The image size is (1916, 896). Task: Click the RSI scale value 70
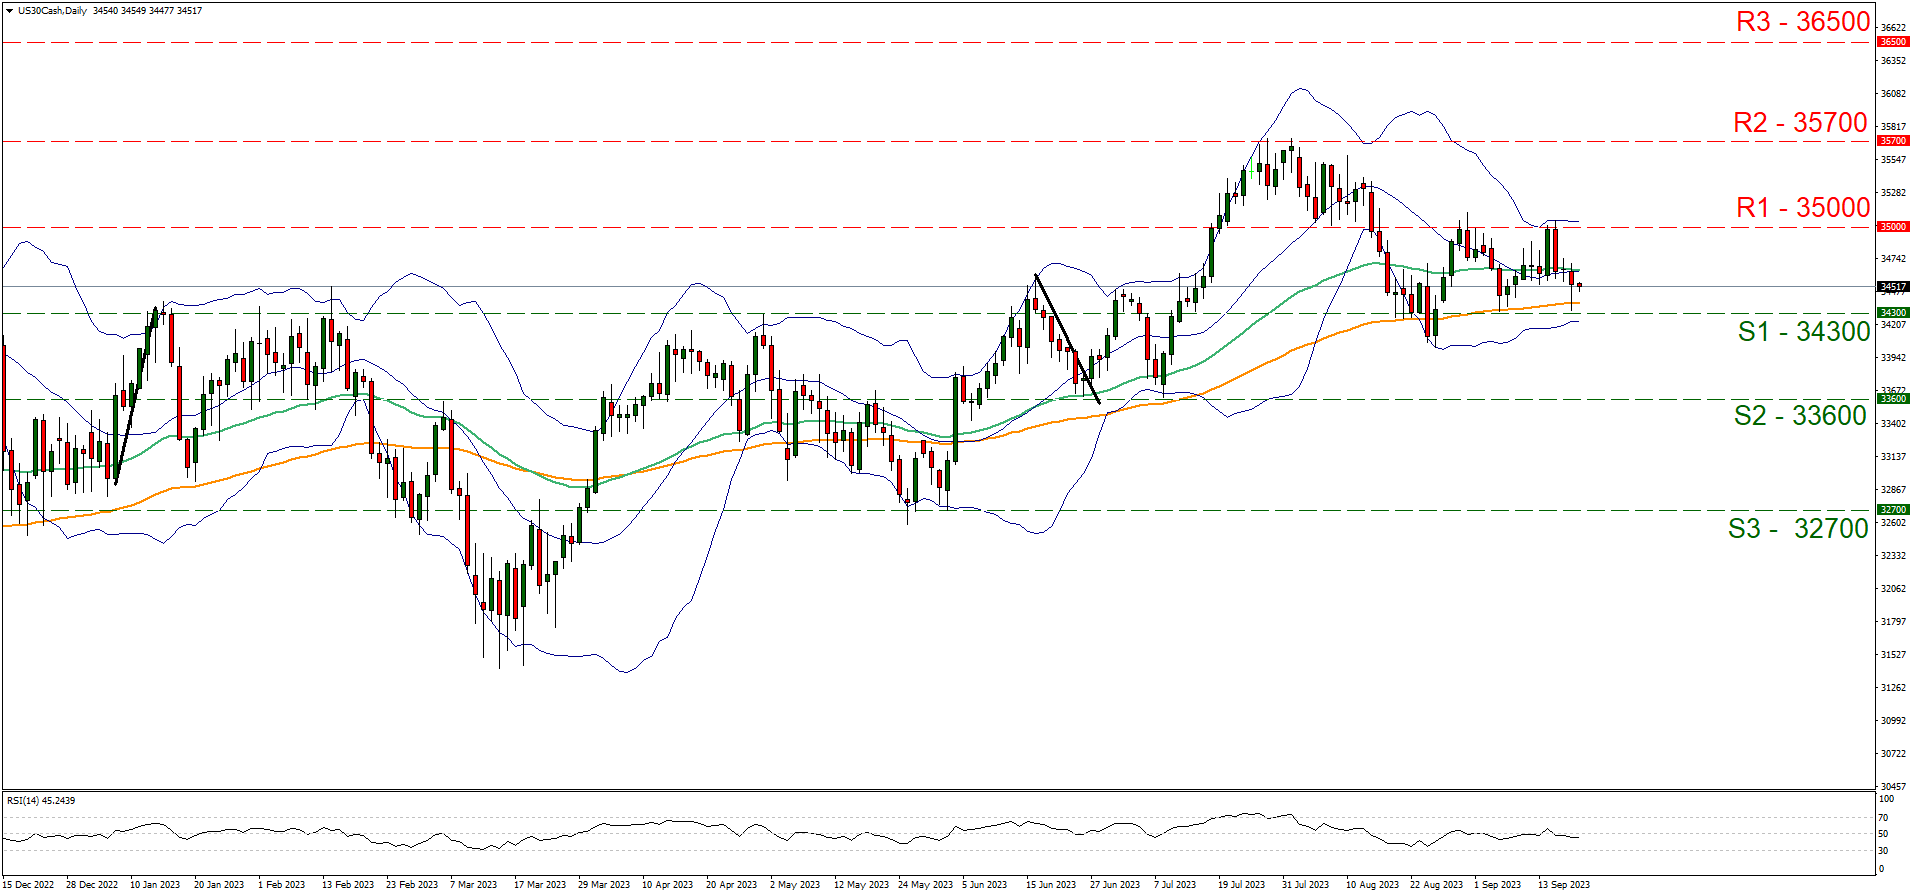point(1883,818)
